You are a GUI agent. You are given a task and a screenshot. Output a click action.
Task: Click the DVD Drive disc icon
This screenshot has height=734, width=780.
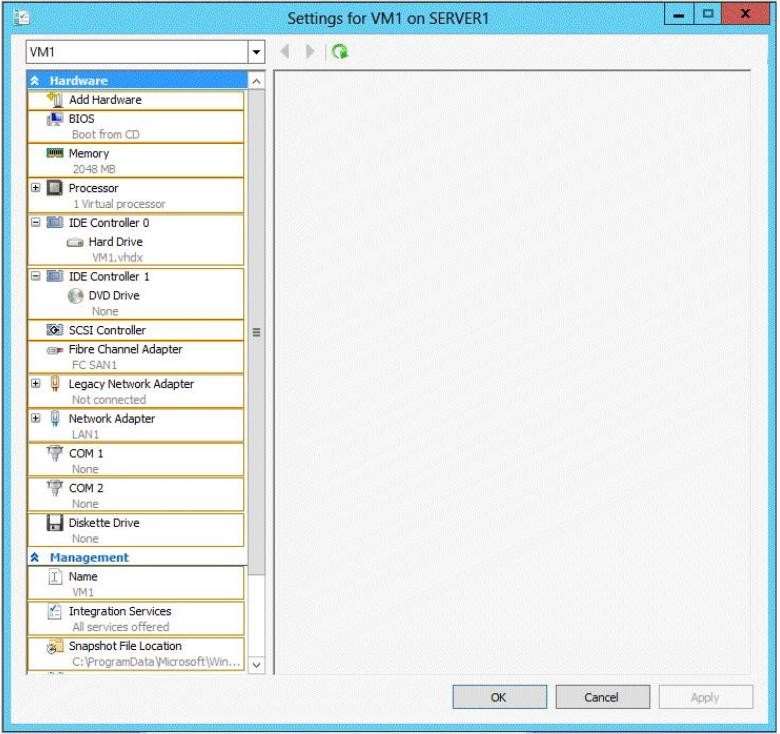[75, 296]
